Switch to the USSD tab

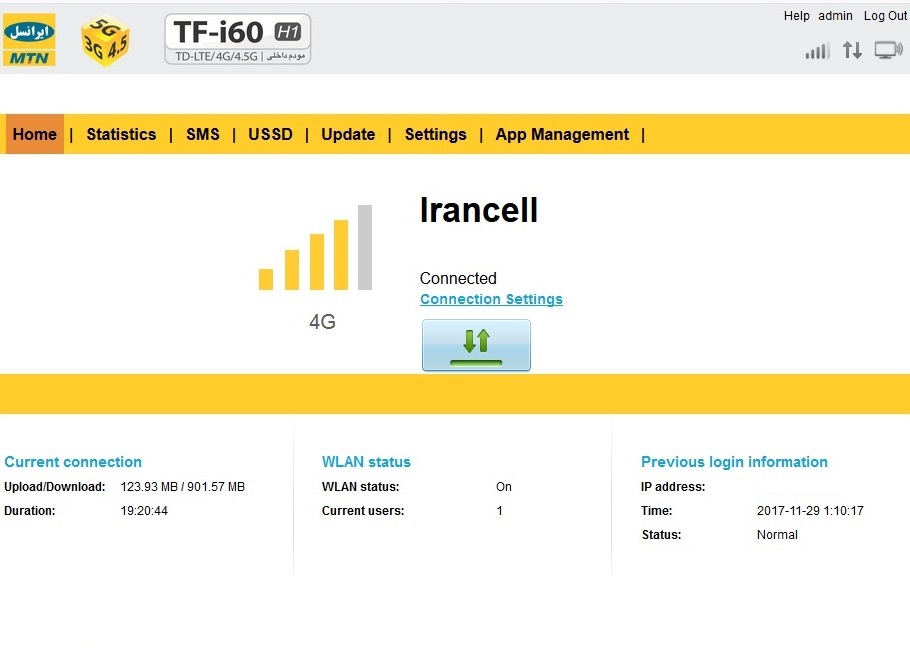pyautogui.click(x=270, y=135)
